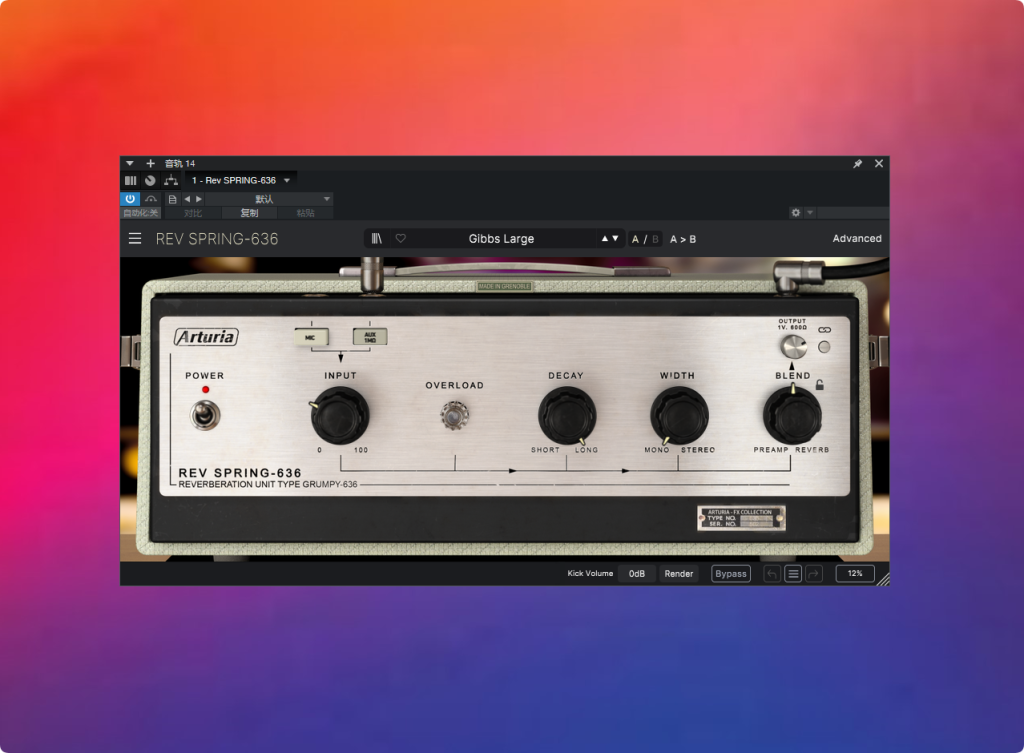Click the DECAY knob

[567, 416]
